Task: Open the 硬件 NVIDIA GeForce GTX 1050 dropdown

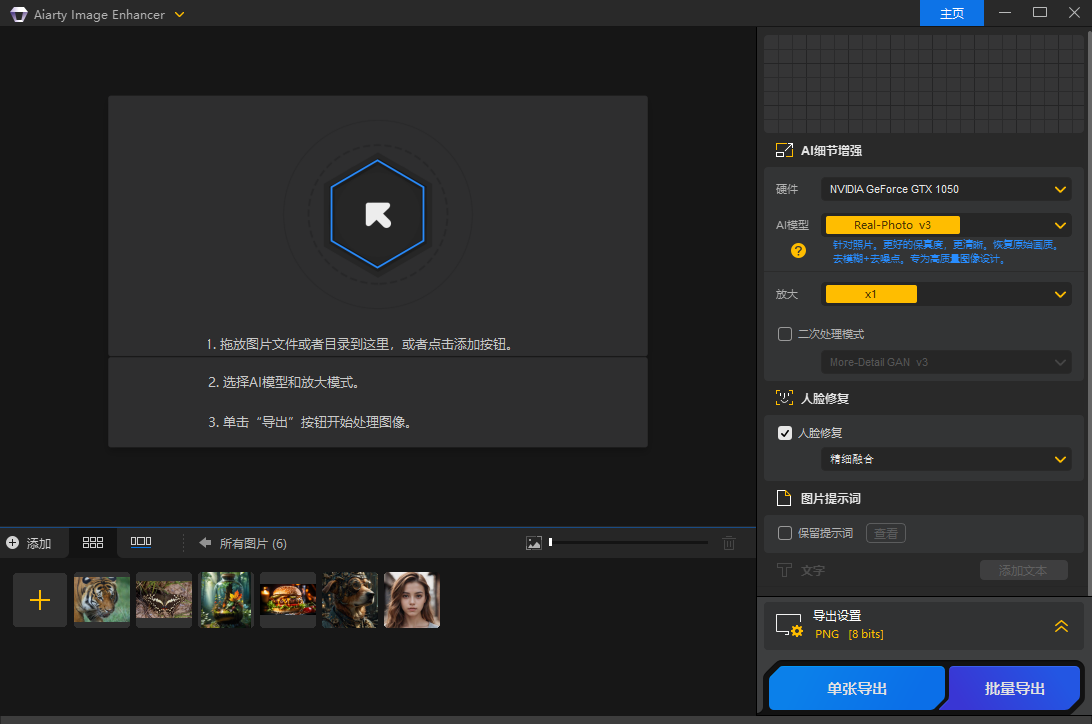Action: 946,189
